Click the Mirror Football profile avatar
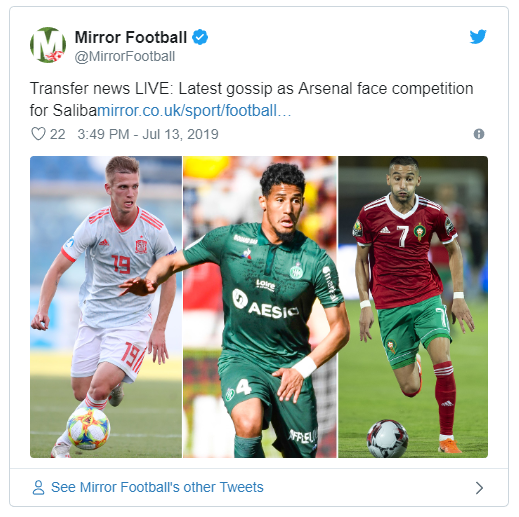This screenshot has height=517, width=519. [x=48, y=45]
